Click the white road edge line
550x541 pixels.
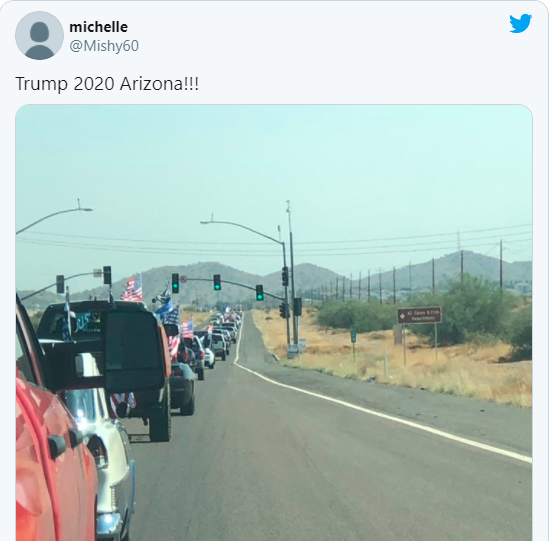pyautogui.click(x=382, y=413)
